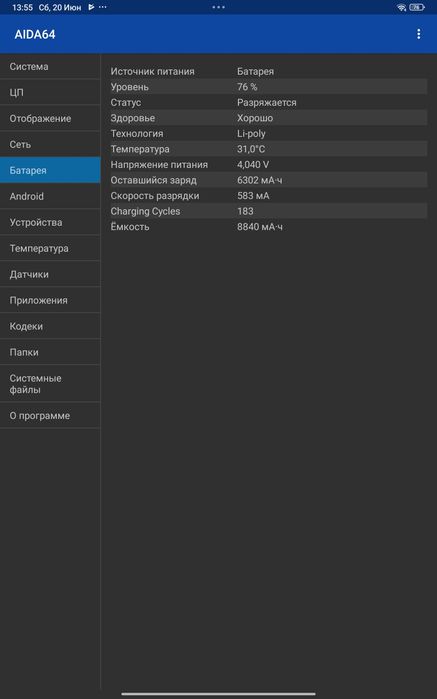Tap the 583 мА value

pyautogui.click(x=253, y=196)
